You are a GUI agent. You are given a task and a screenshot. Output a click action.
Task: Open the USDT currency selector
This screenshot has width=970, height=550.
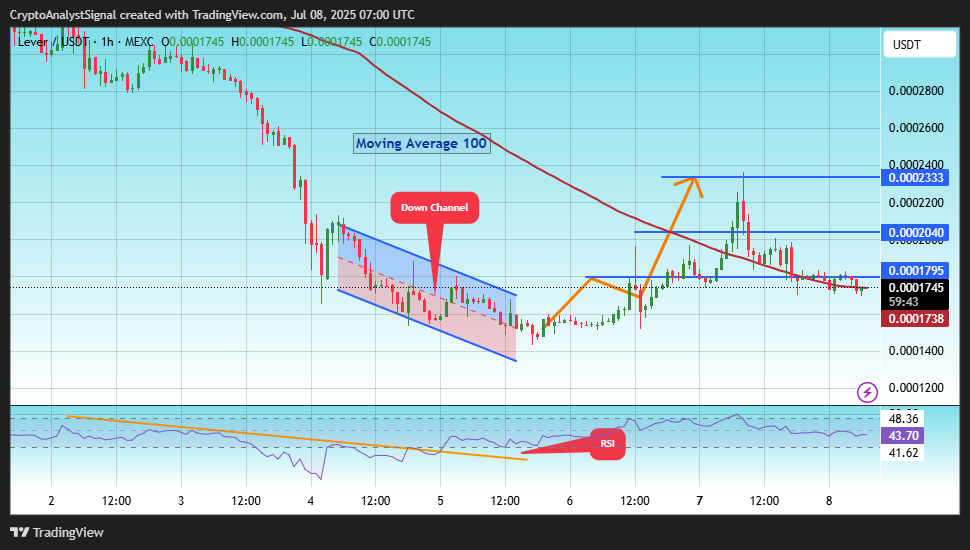(920, 45)
